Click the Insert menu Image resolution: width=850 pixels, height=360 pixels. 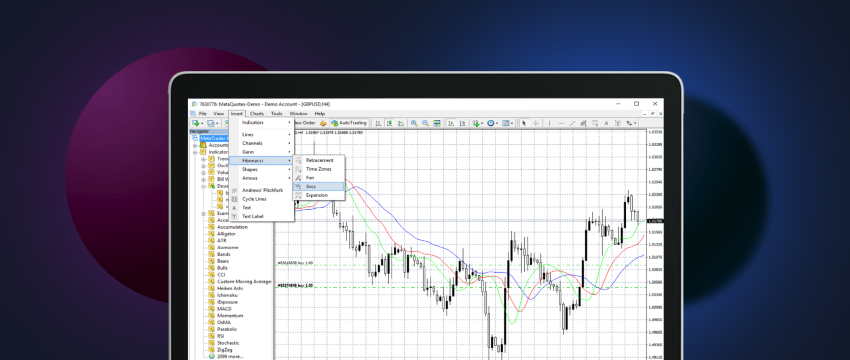(237, 114)
